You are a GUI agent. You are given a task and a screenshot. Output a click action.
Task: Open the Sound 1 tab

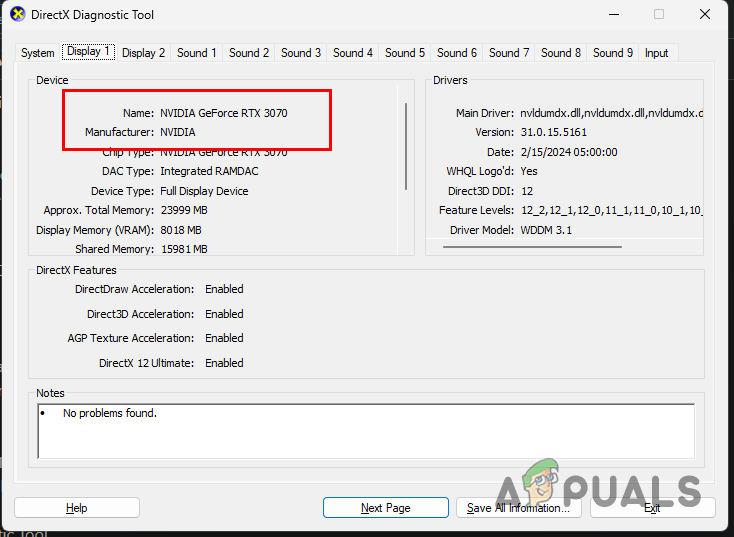197,53
